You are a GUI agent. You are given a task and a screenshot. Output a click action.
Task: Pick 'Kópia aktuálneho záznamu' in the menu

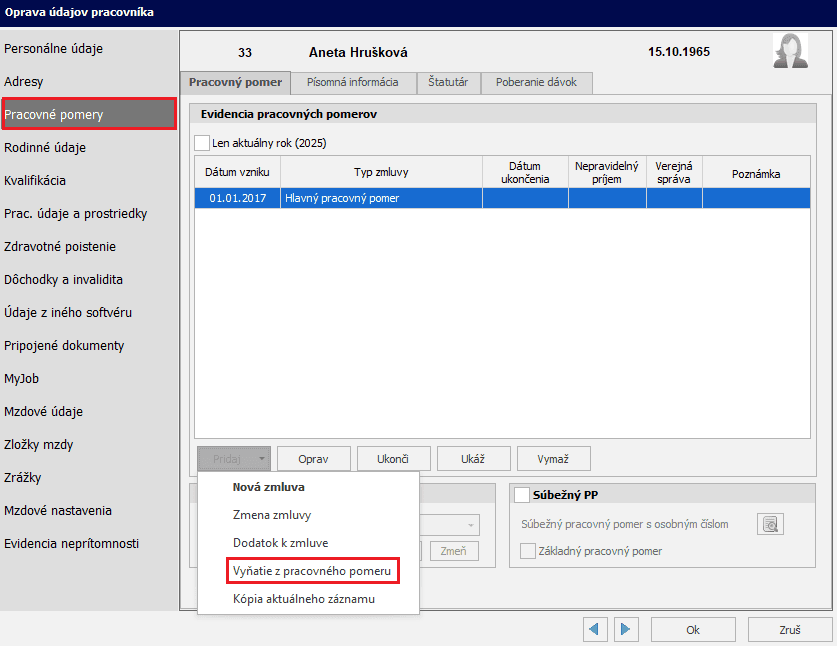click(x=304, y=599)
